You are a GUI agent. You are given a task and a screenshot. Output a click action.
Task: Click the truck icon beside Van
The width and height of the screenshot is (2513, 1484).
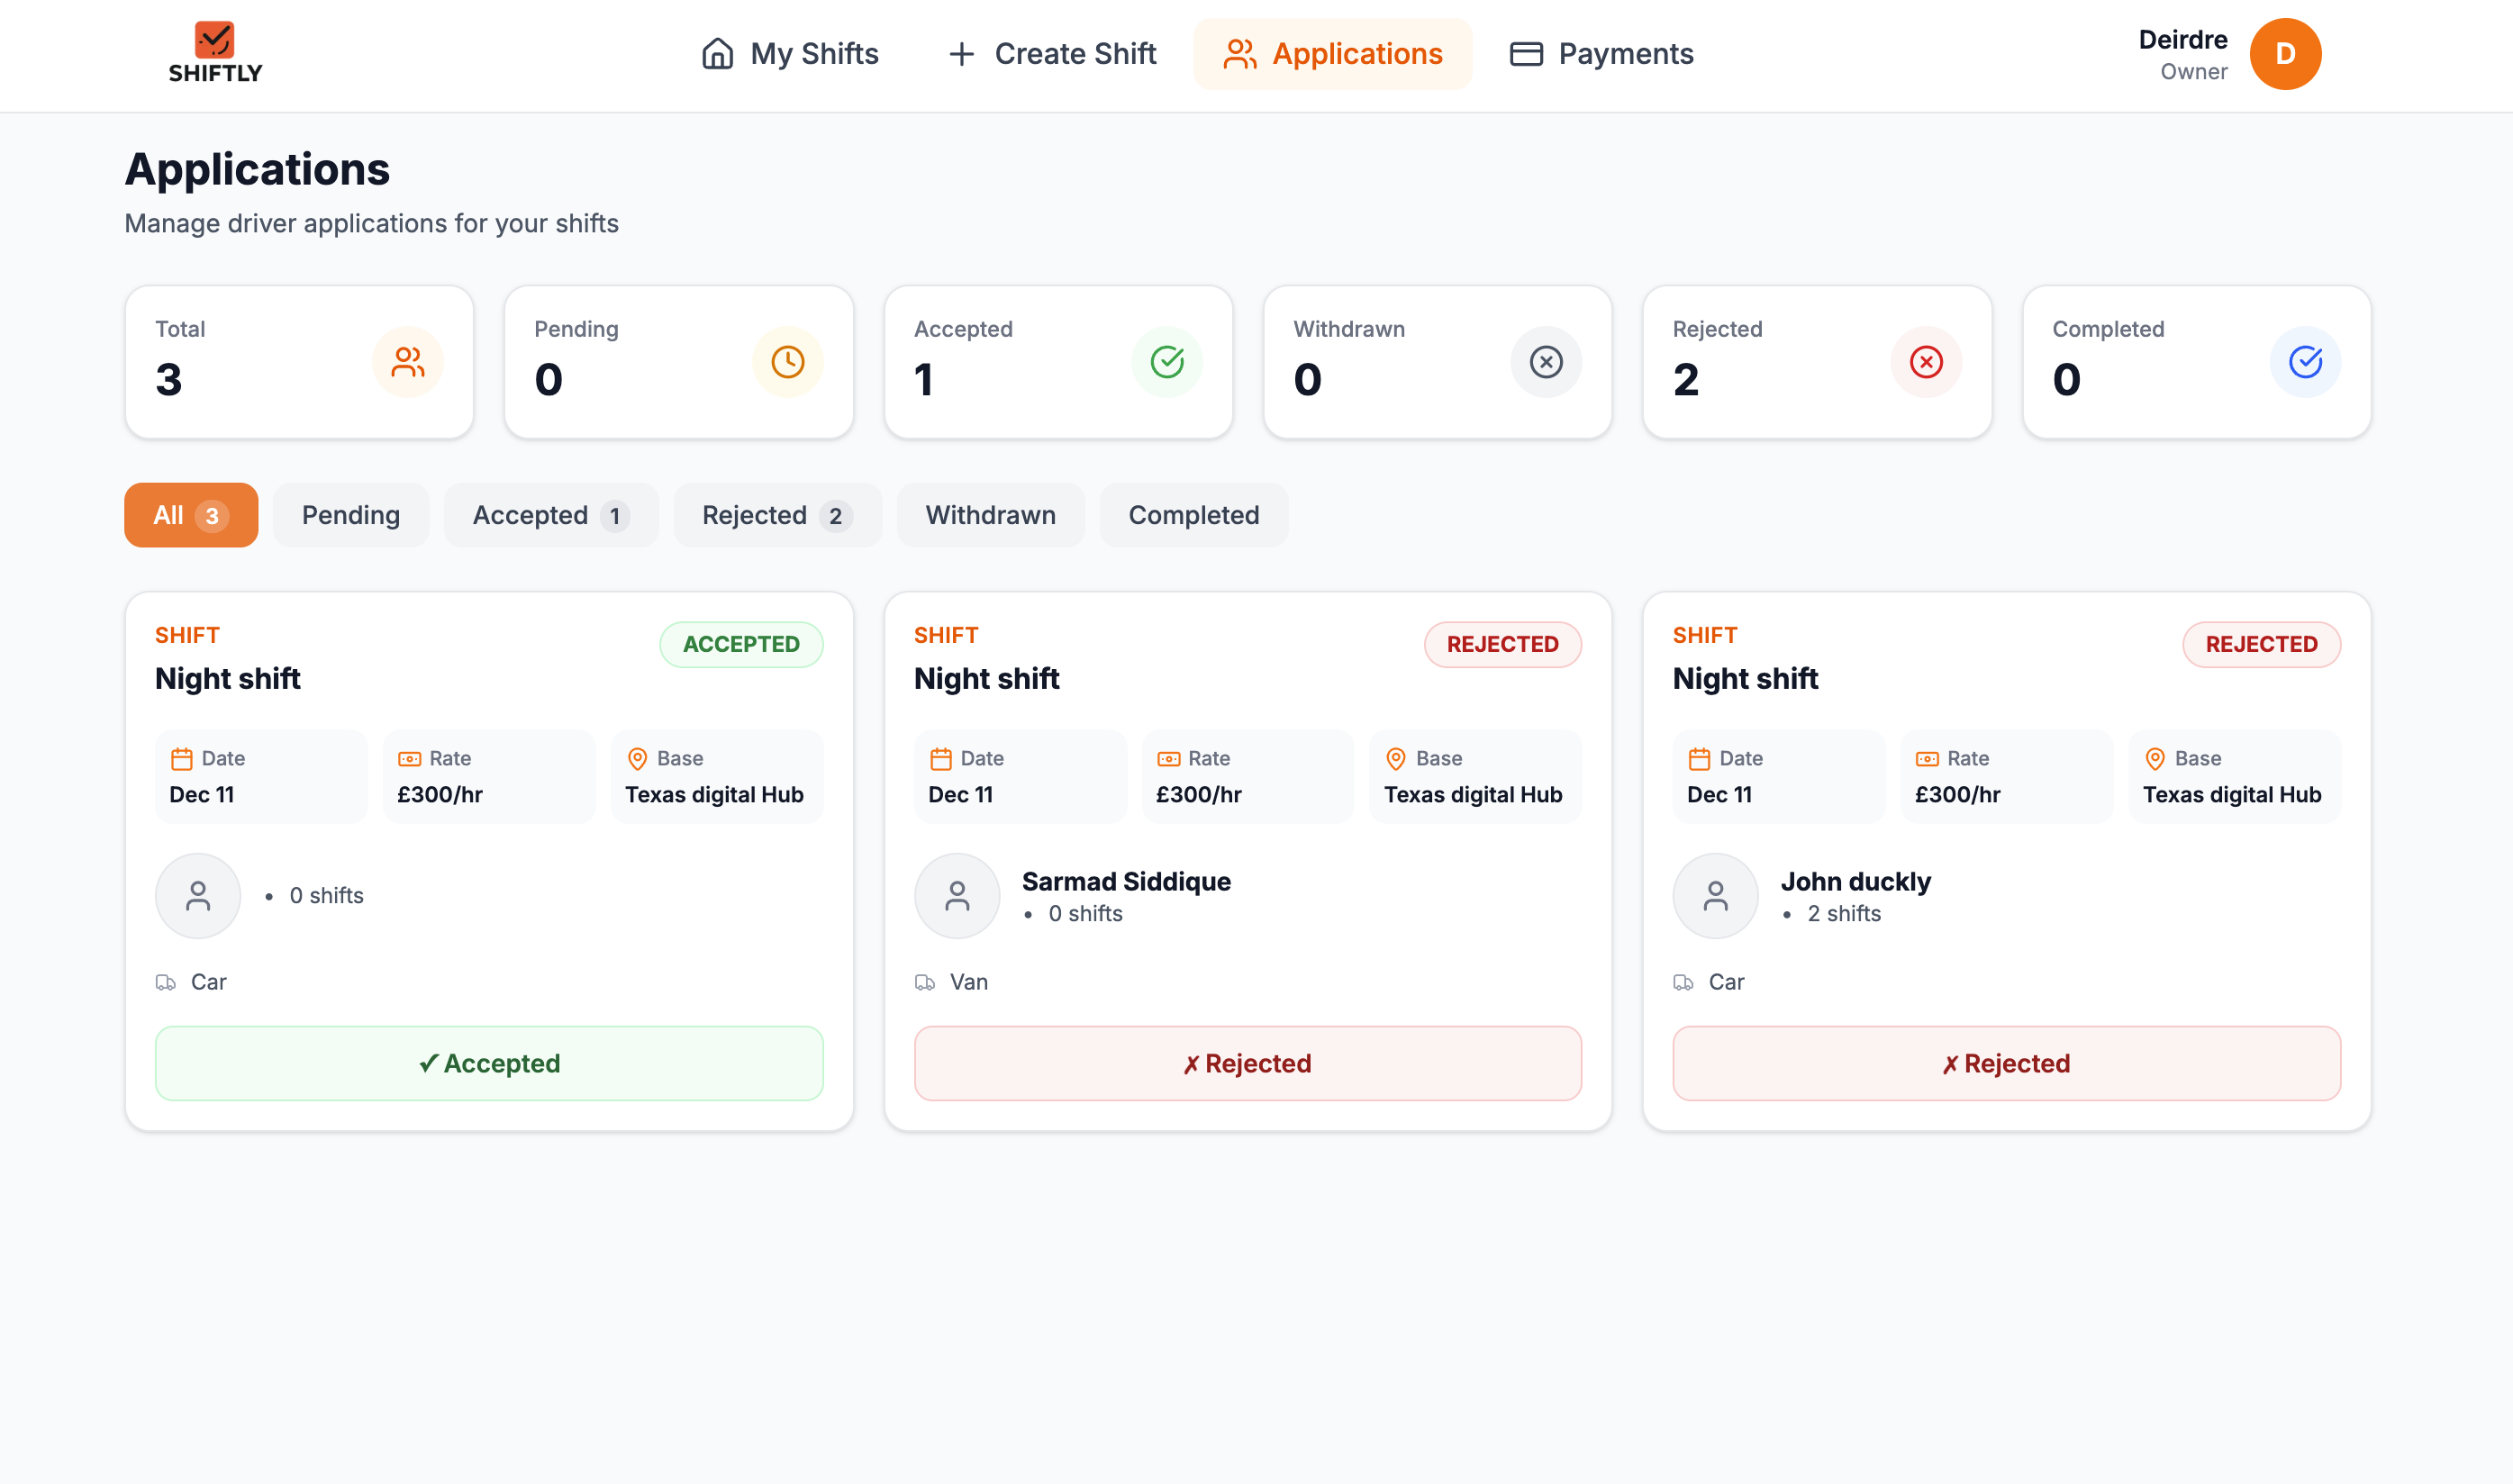925,983
